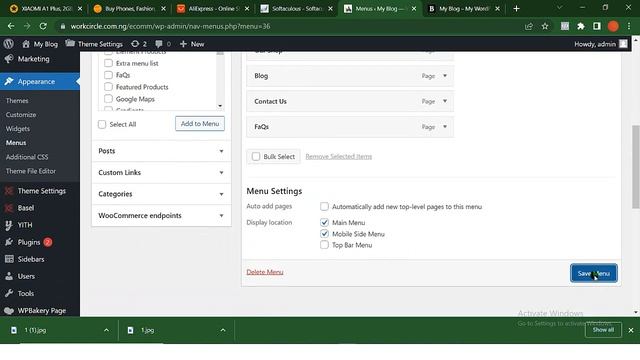Click the admin avatar next to Howdy
Image resolution: width=640 pixels, height=360 pixels.
tap(623, 44)
